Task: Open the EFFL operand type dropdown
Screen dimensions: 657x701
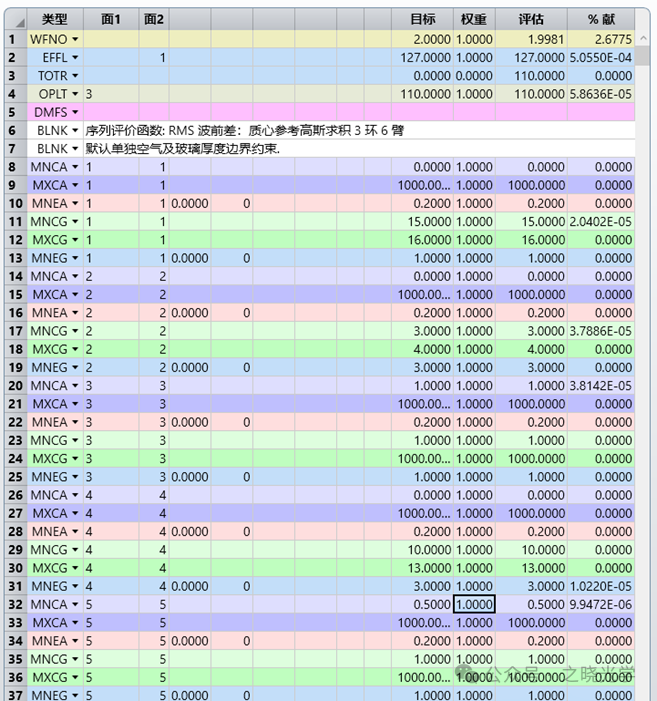Action: tap(75, 58)
